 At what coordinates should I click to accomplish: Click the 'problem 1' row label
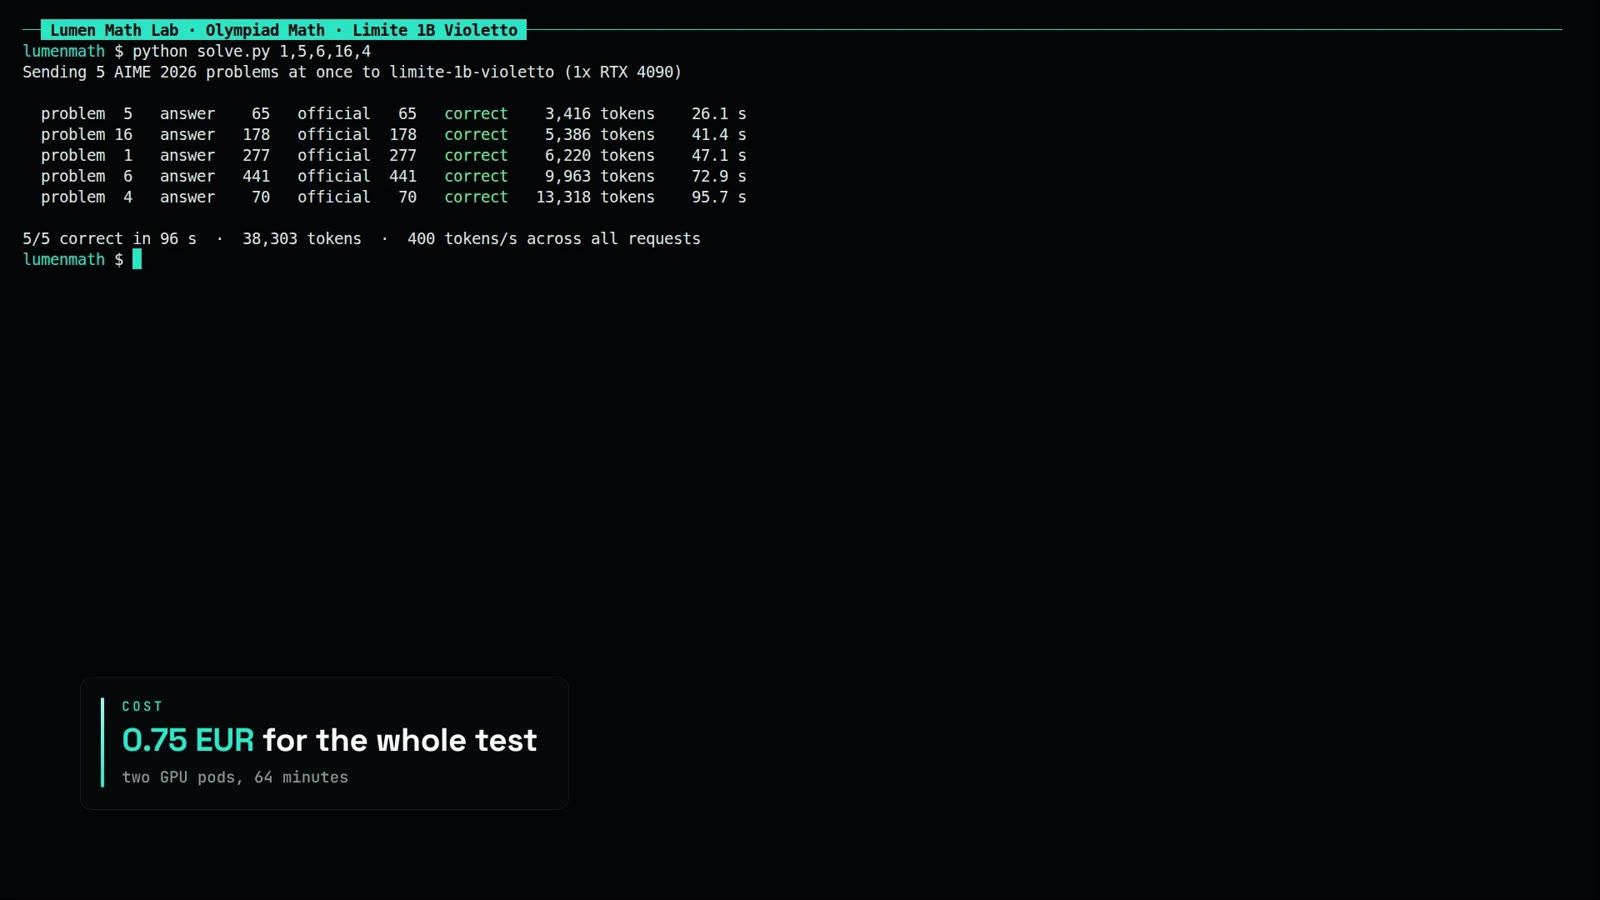(x=87, y=155)
